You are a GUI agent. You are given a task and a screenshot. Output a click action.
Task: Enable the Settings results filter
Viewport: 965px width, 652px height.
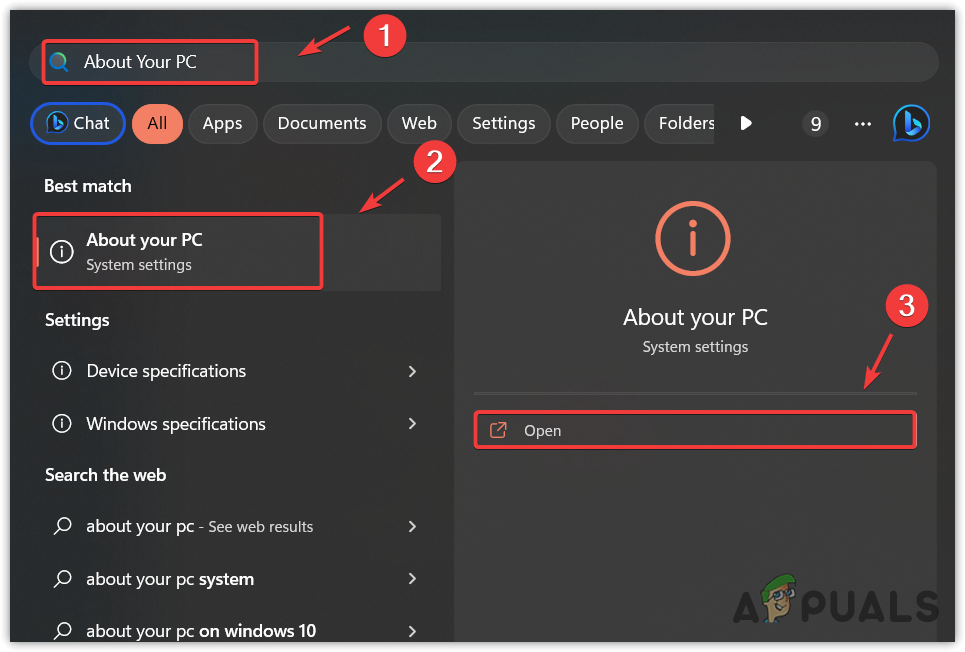tap(503, 123)
